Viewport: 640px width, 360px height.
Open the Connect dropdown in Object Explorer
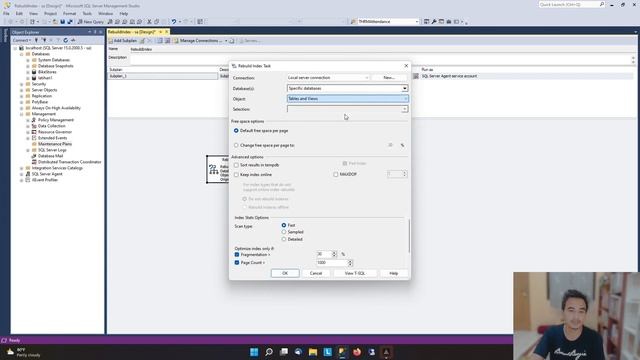tap(22, 40)
